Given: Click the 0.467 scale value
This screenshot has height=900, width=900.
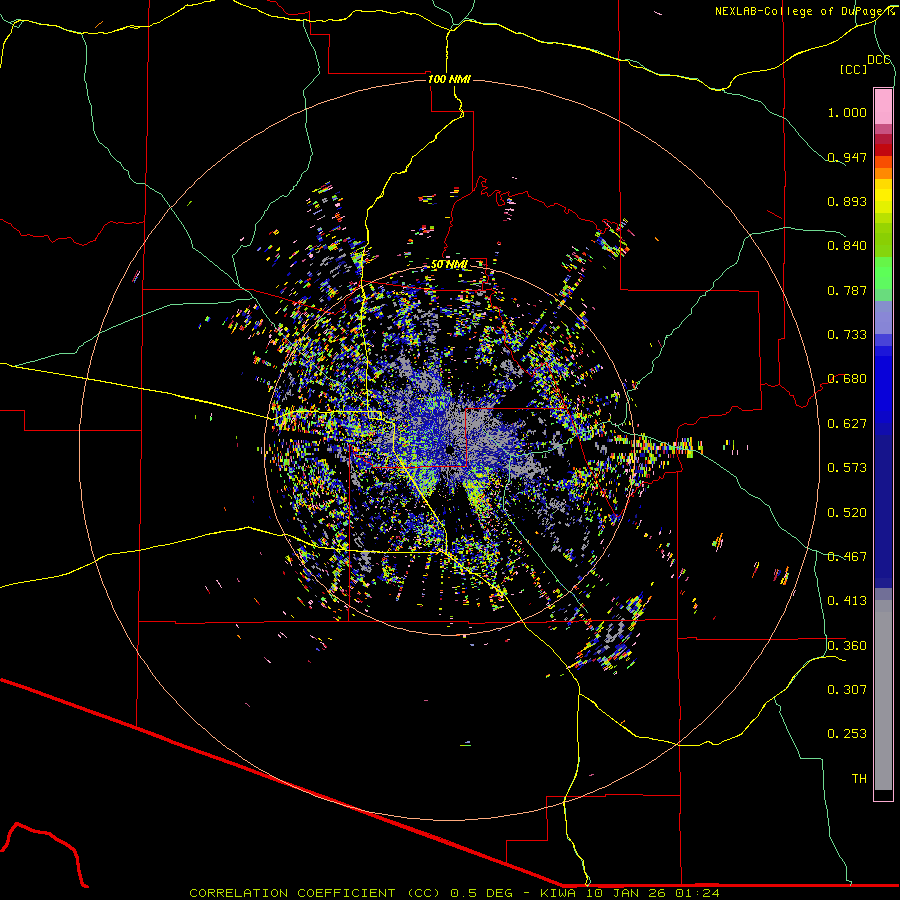Looking at the screenshot, I should point(847,557).
